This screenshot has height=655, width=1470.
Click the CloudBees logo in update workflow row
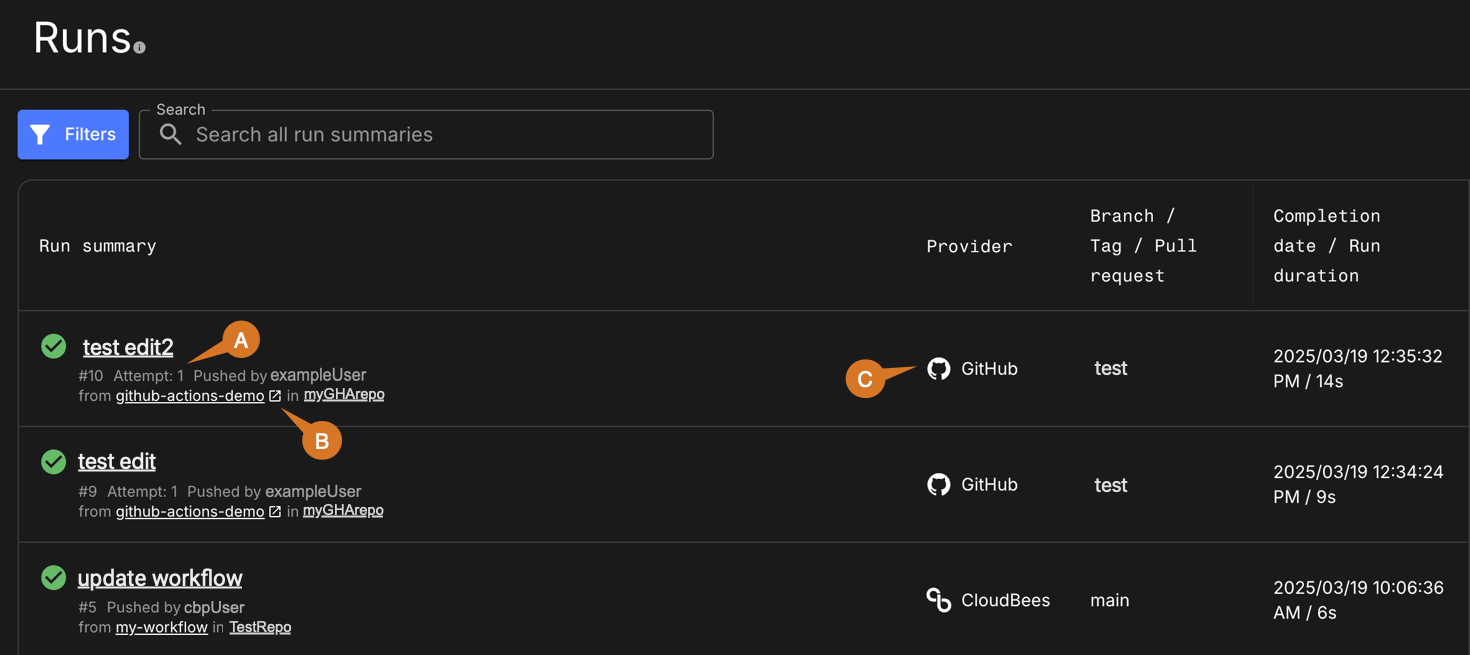(x=938, y=600)
